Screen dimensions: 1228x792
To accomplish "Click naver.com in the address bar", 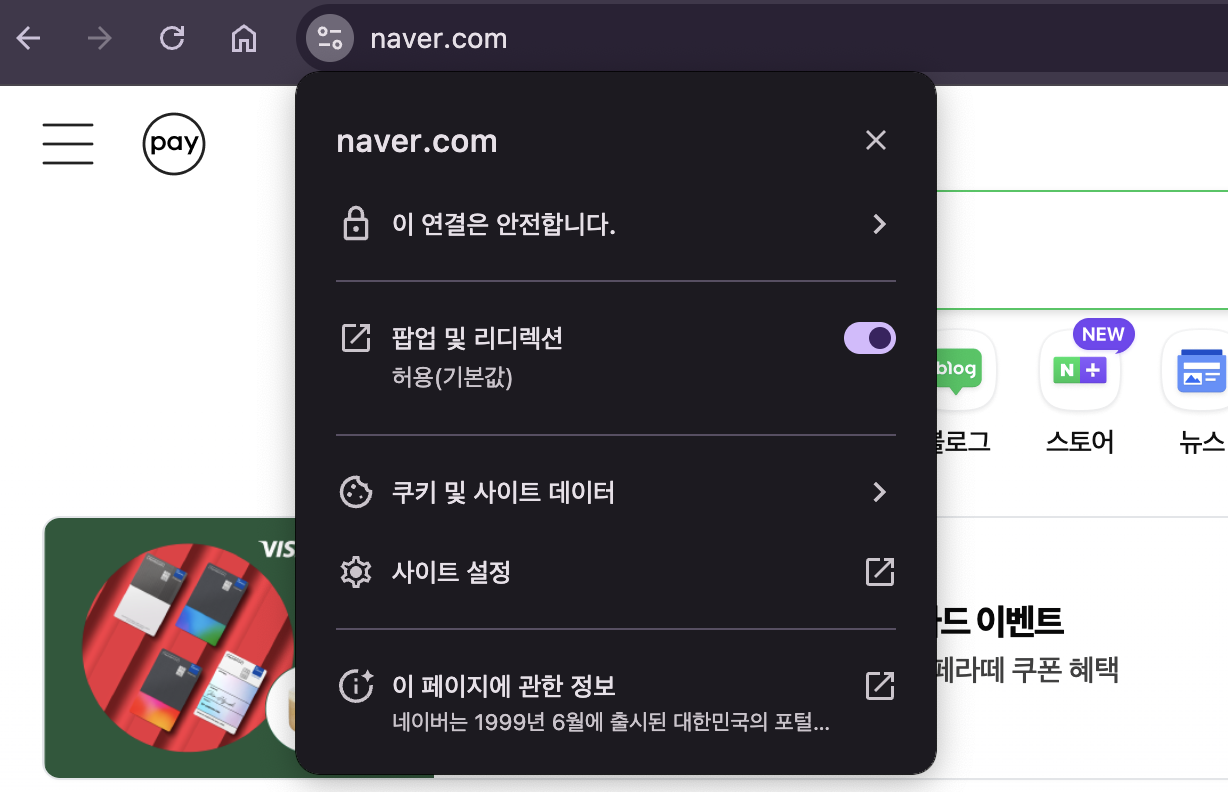I will (x=439, y=39).
